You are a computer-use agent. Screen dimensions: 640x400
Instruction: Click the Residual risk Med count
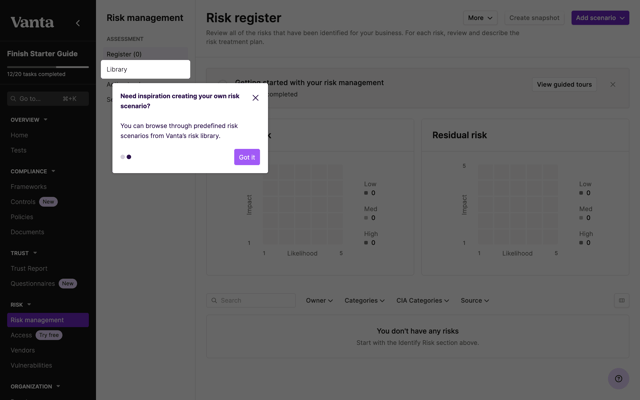pos(584,218)
